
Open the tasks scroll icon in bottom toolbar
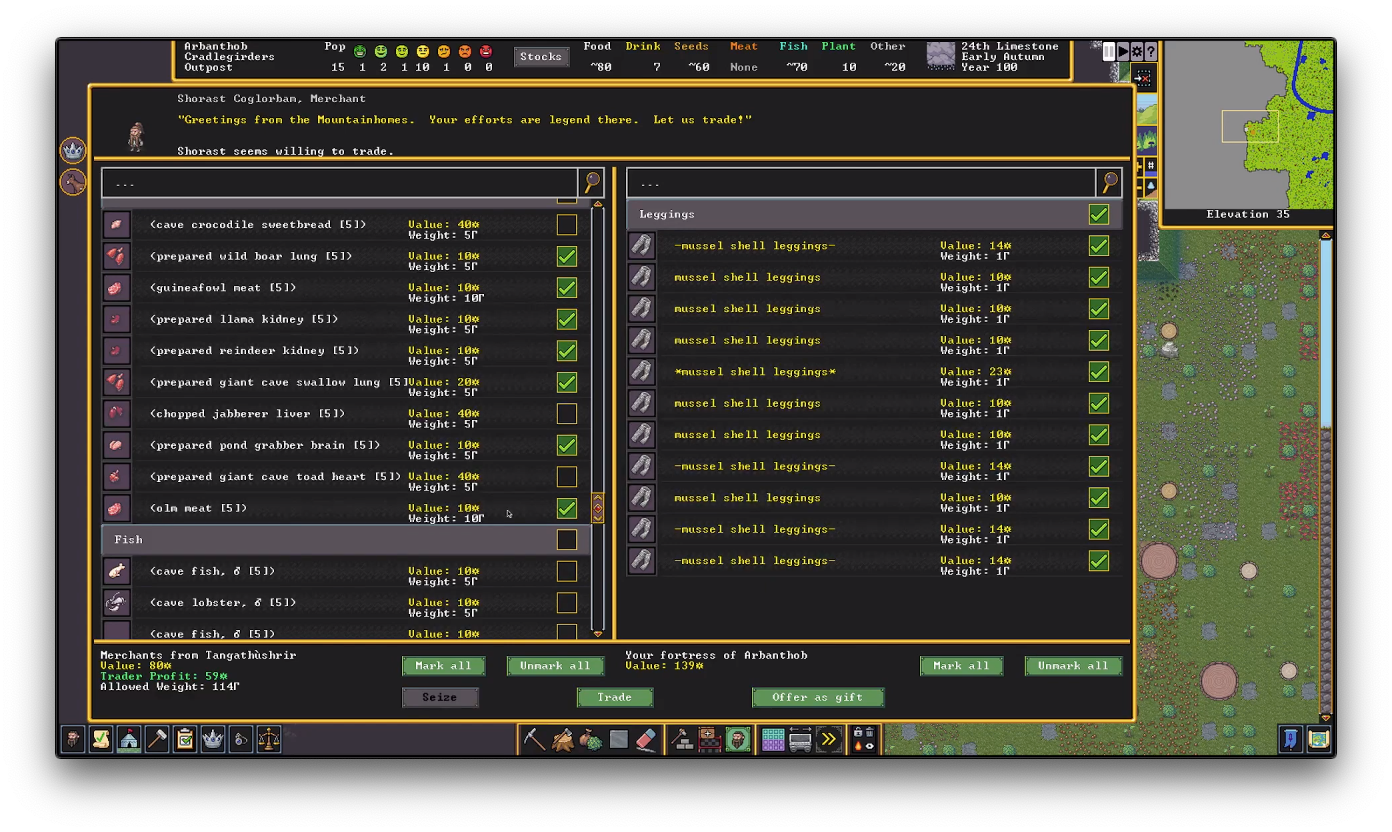click(x=101, y=739)
